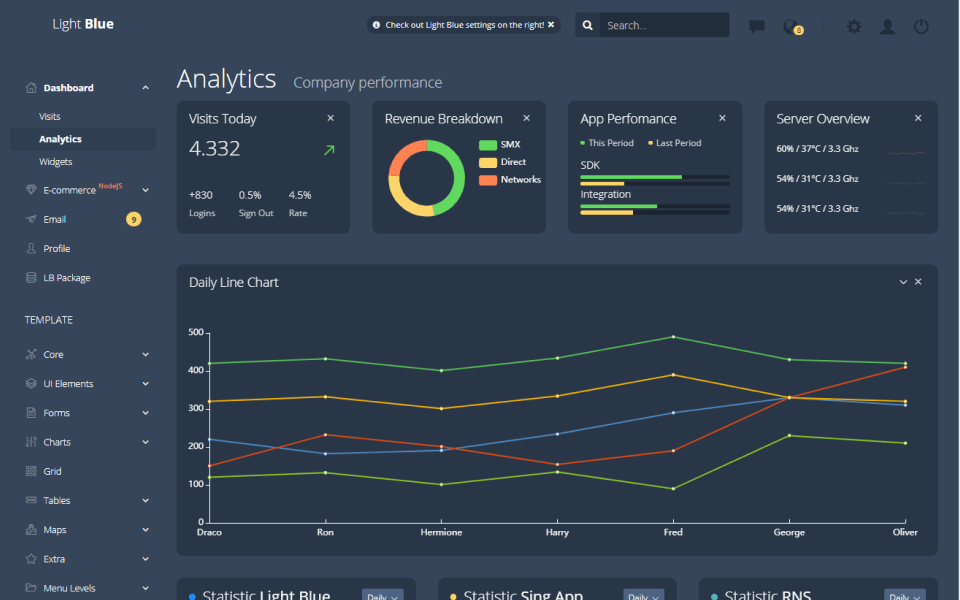Open notifications globe icon with badge

pos(790,27)
